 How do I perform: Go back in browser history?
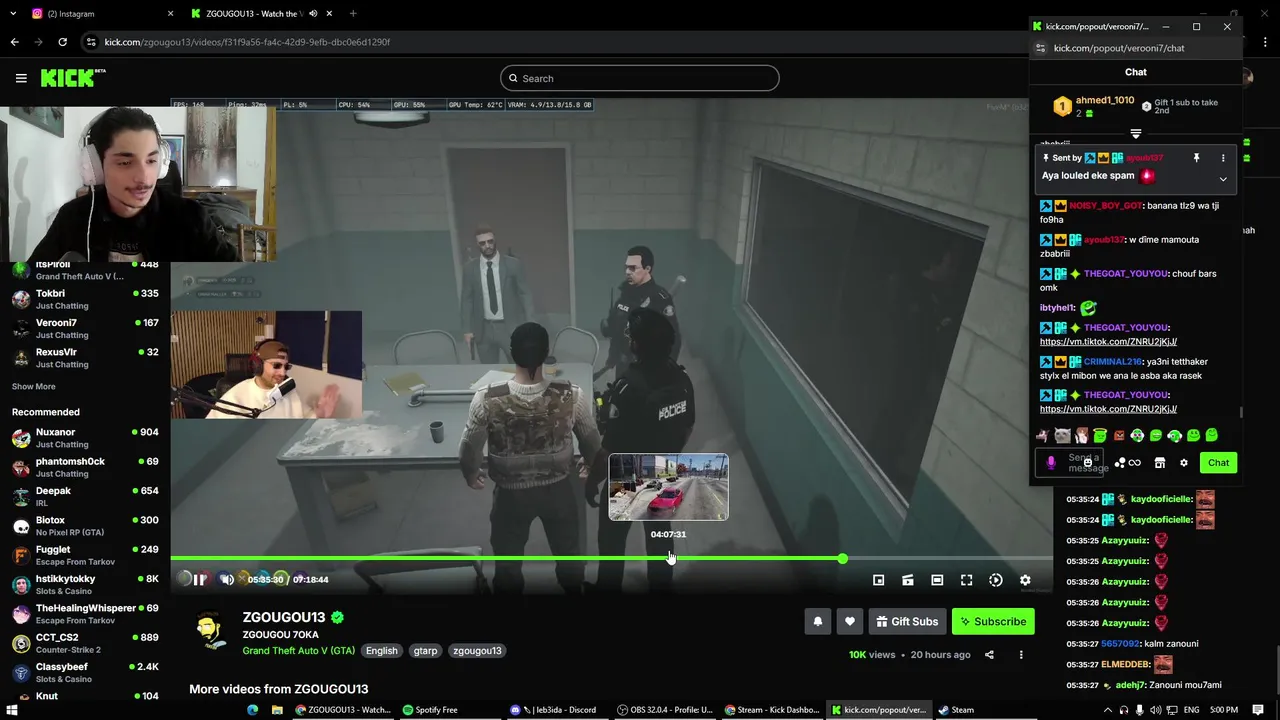[14, 42]
